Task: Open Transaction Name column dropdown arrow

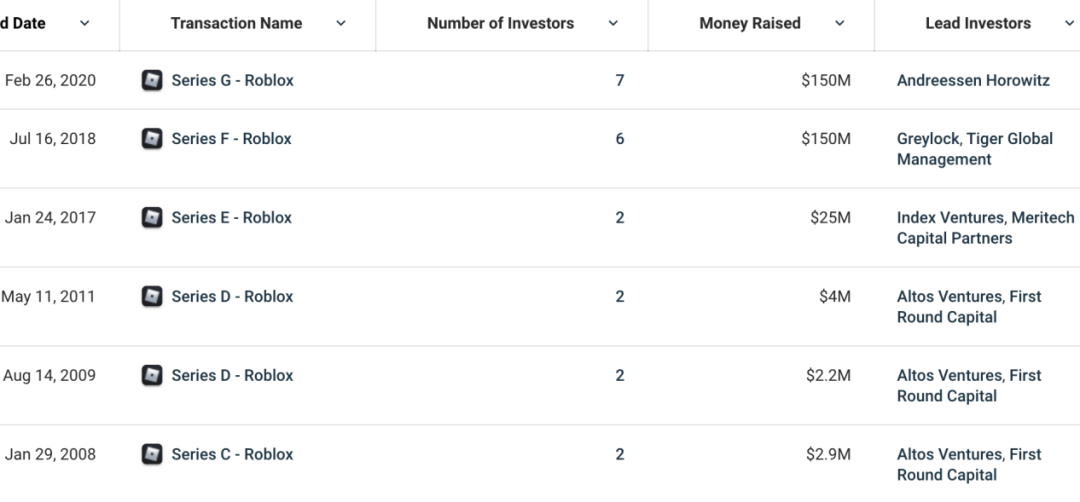Action: [341, 24]
